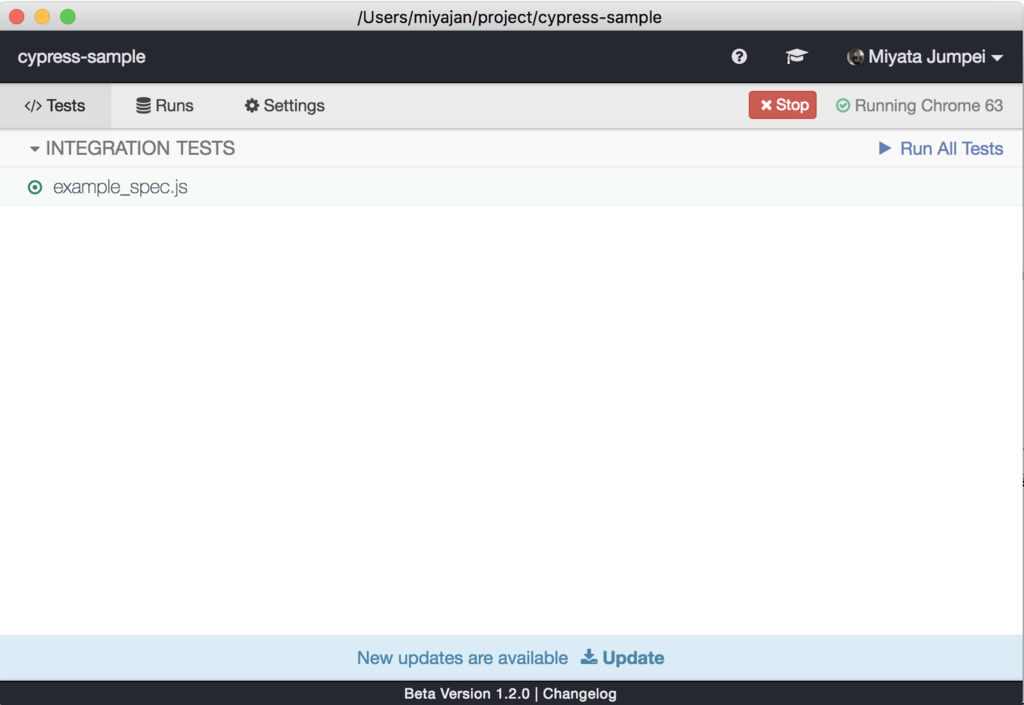This screenshot has width=1024, height=705.
Task: Switch to the Runs tab
Action: pos(165,106)
